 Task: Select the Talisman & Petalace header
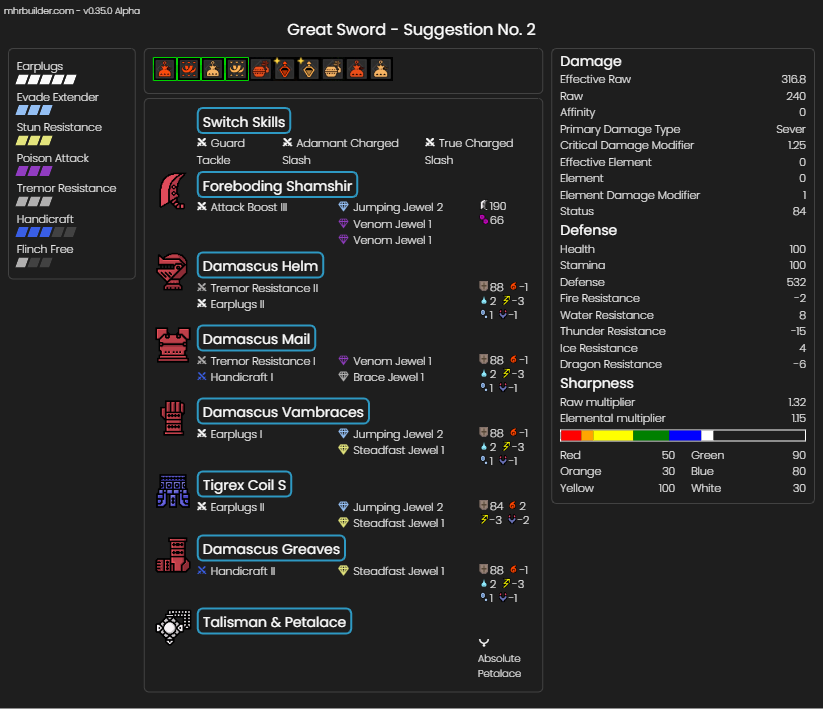[x=274, y=621]
